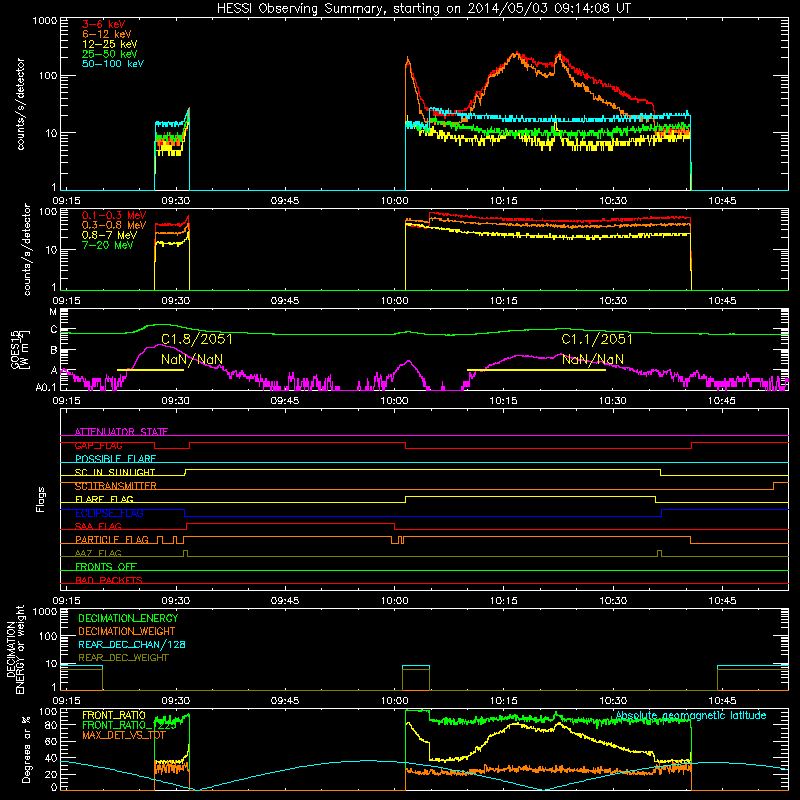Click the 'REAR_DEC_WEIGHT' legend label
The image size is (800, 800).
[123, 658]
